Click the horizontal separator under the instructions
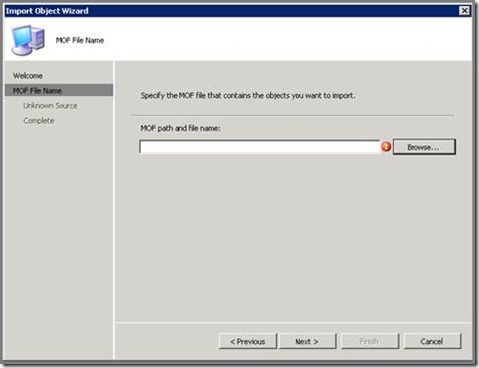Screen dimensions: 479x368 (x=292, y=116)
